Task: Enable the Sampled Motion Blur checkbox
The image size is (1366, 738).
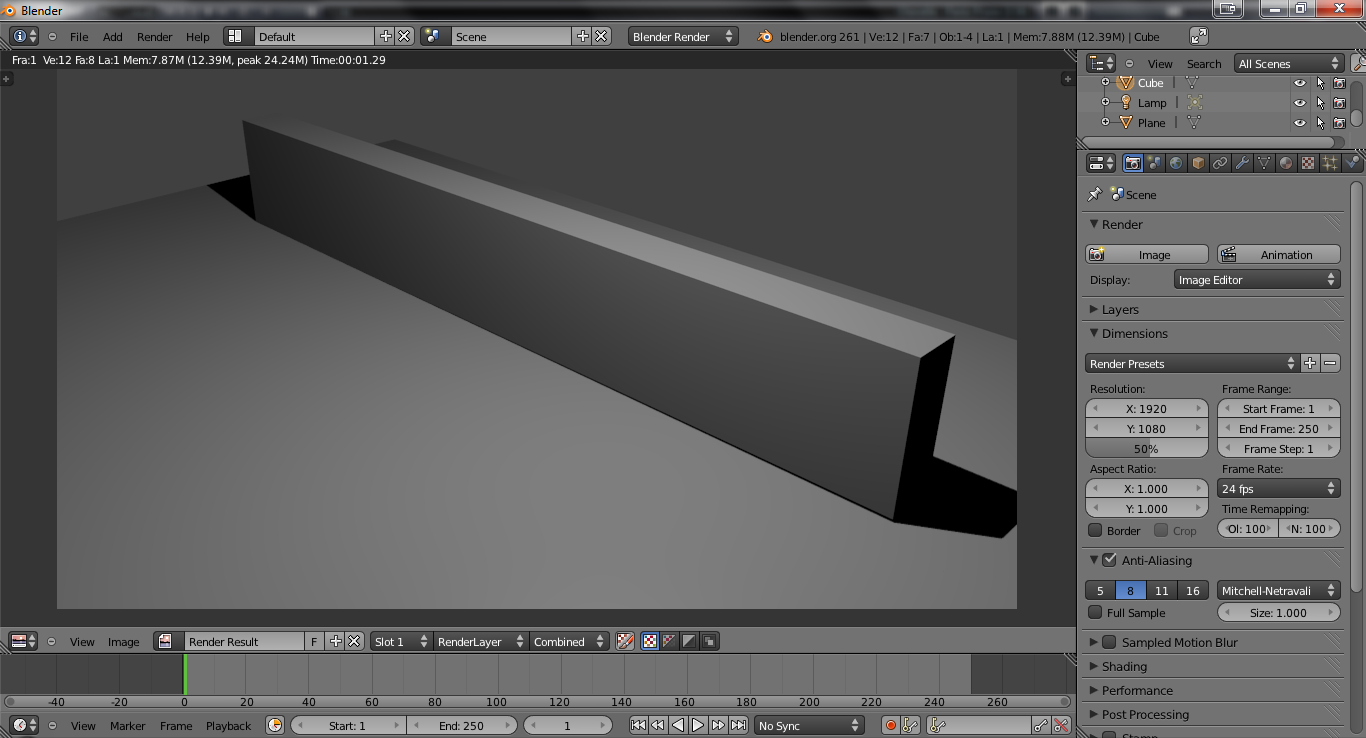Action: pos(1109,642)
